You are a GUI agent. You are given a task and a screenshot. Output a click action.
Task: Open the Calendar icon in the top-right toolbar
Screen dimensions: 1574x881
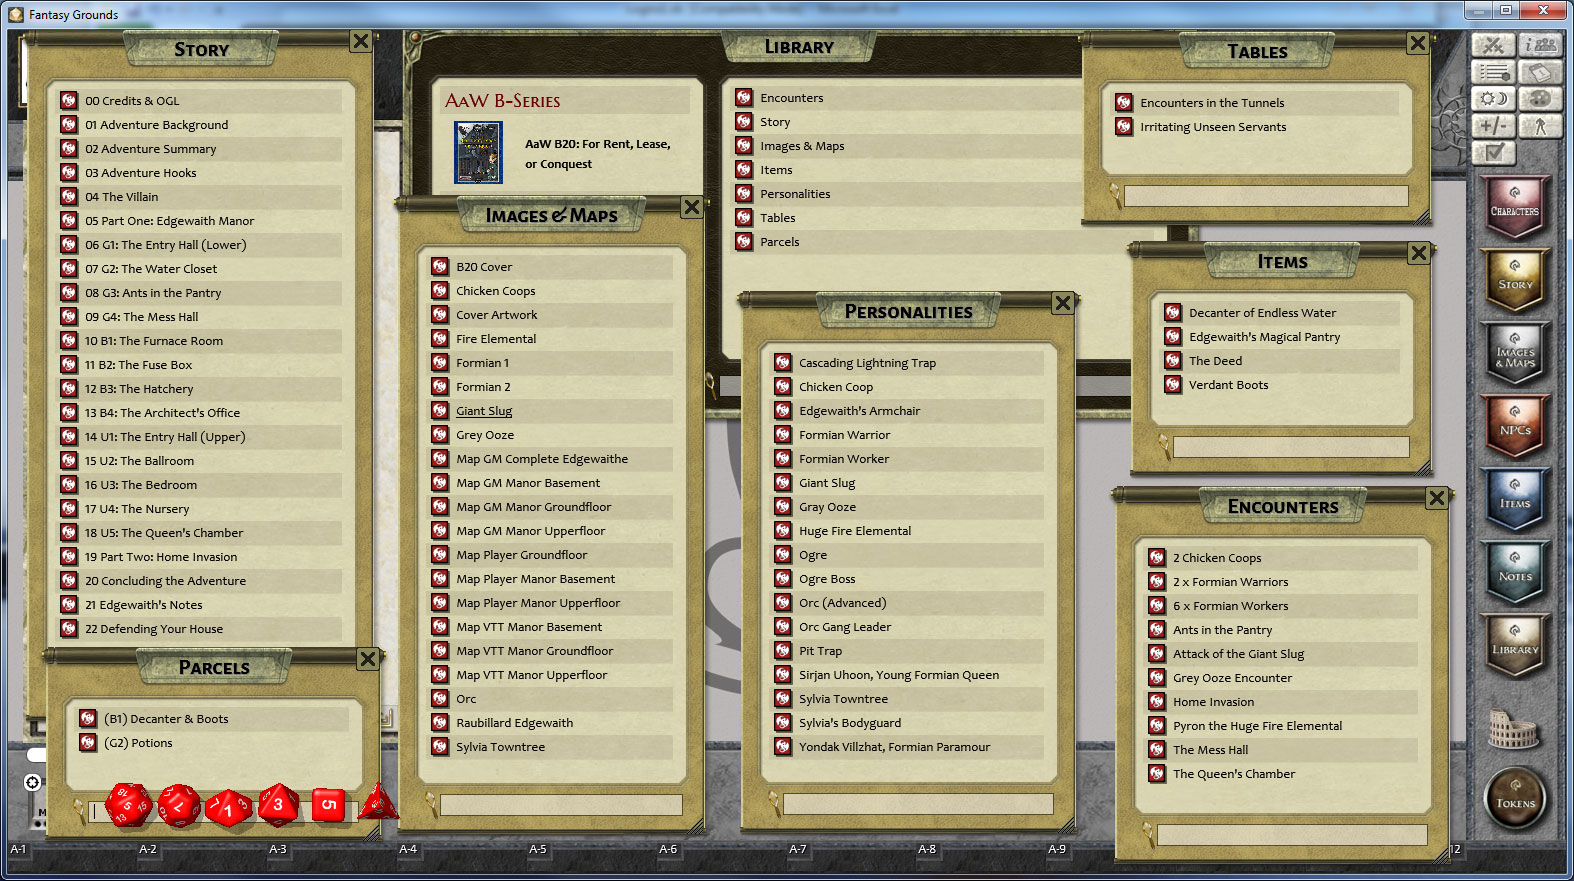[1540, 72]
